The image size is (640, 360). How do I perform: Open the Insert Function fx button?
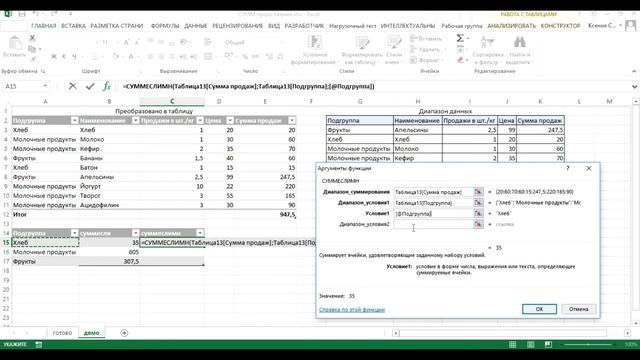coord(107,86)
